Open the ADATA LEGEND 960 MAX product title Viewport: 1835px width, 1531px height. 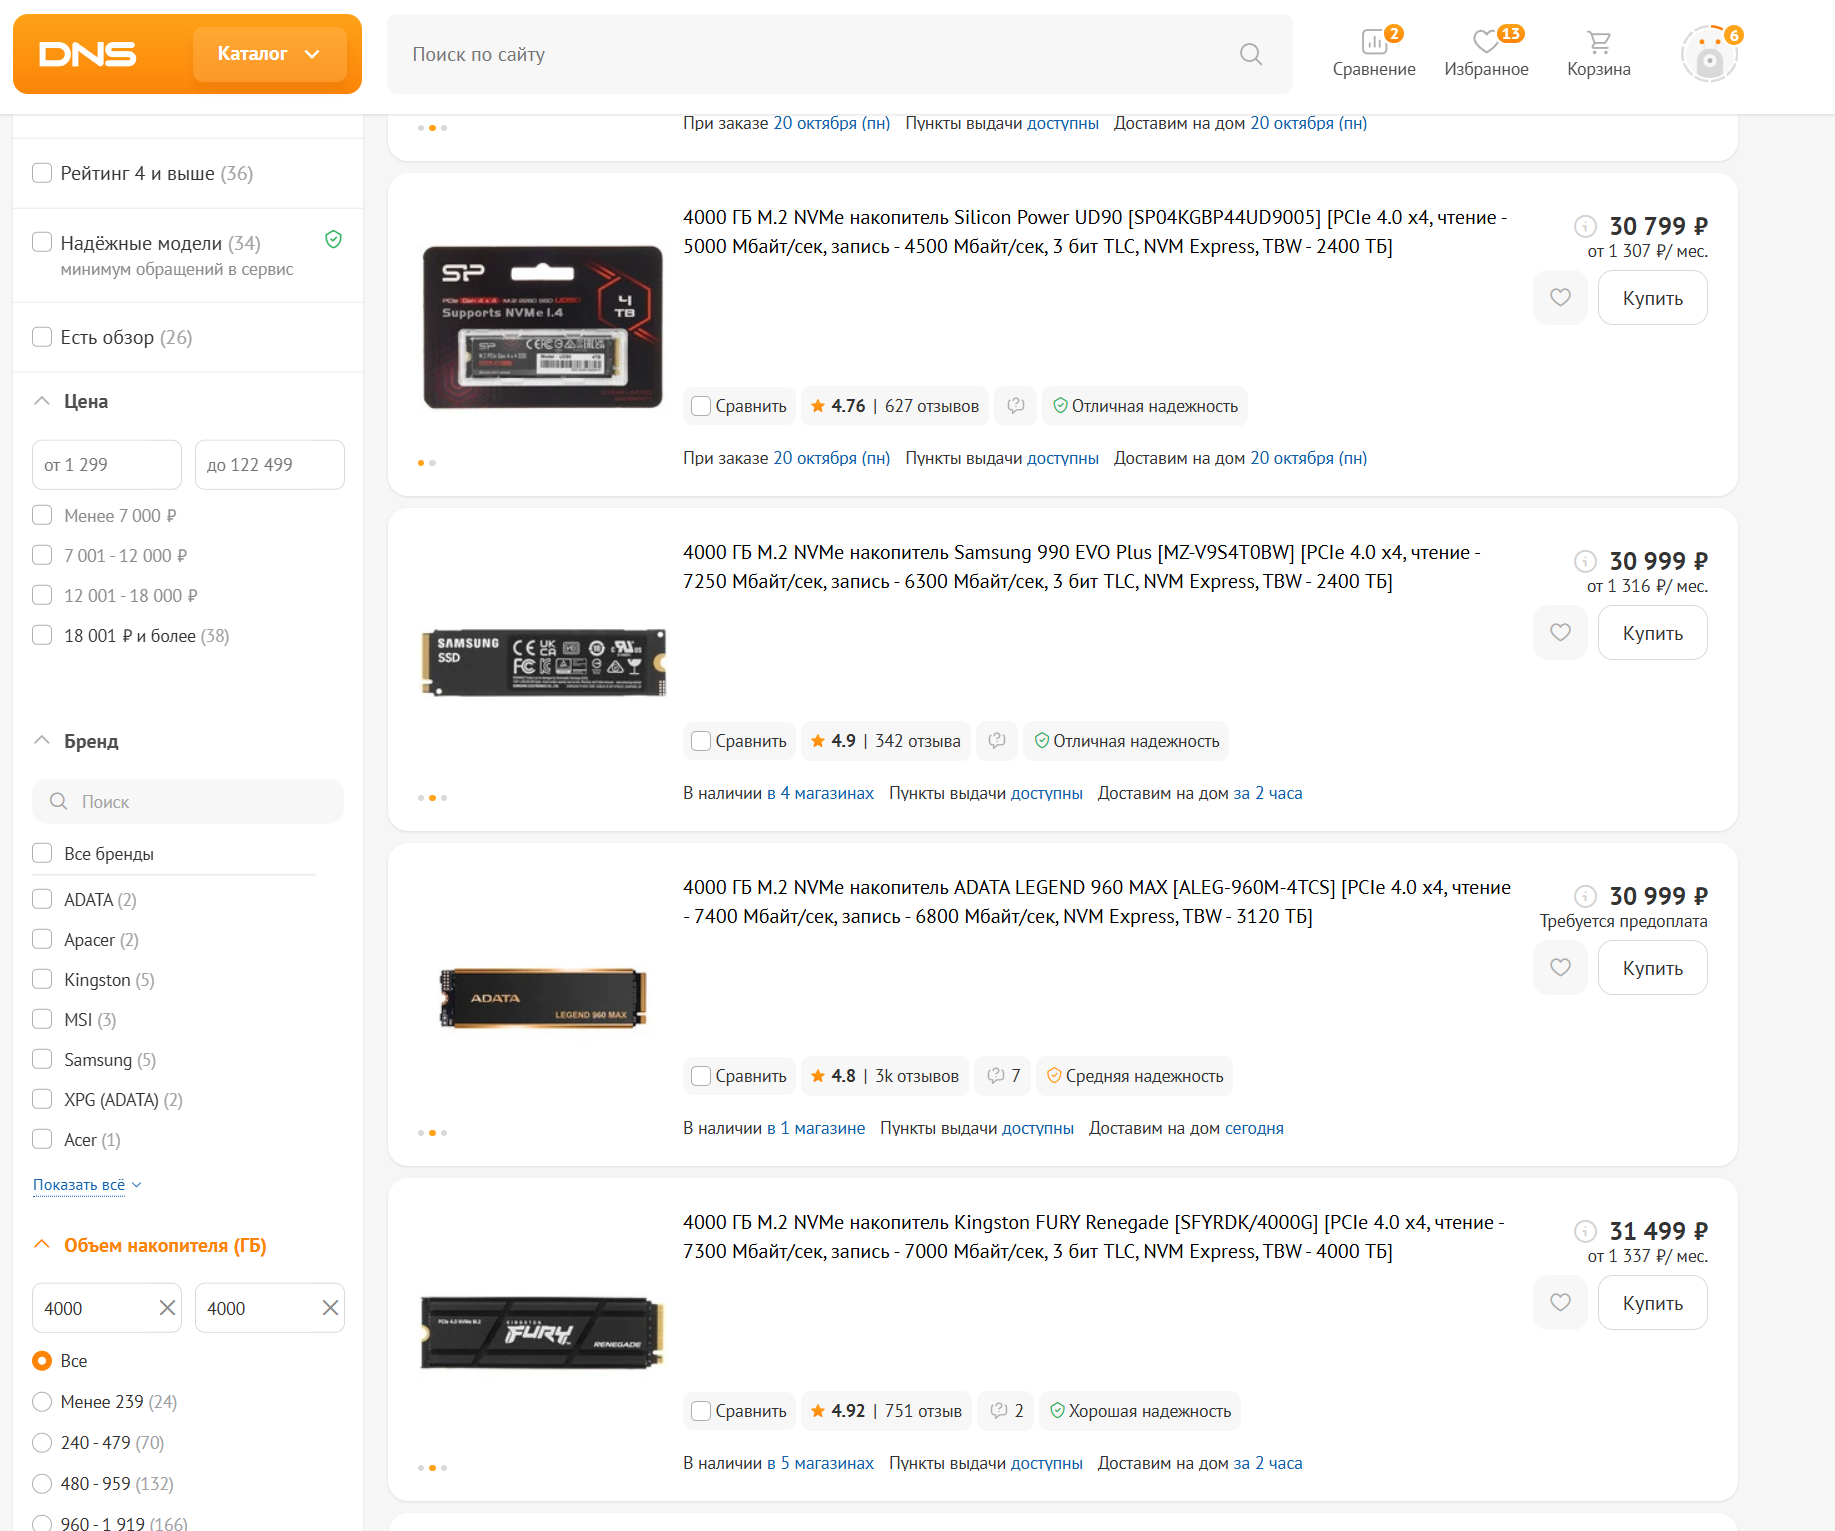point(1097,902)
